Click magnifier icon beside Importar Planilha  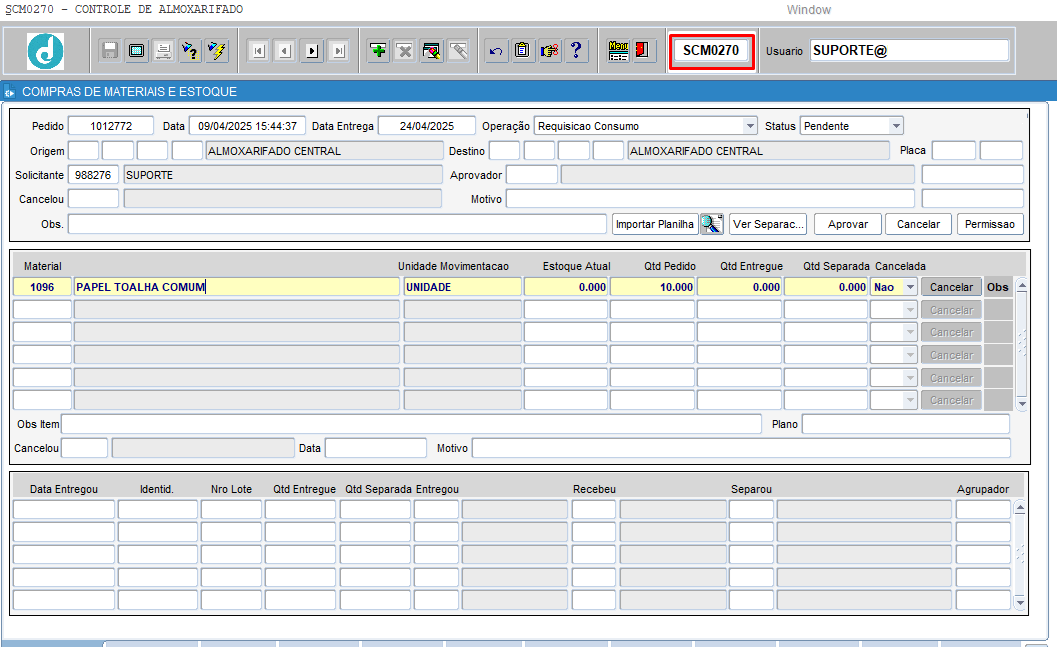tap(711, 224)
